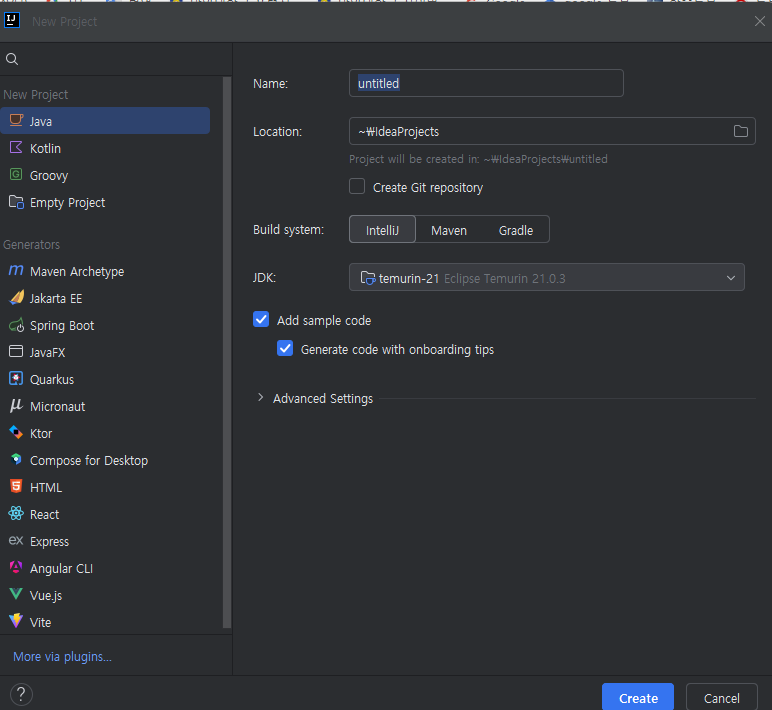Viewport: 772px width, 710px height.
Task: Click the Cancel button
Action: (x=722, y=697)
